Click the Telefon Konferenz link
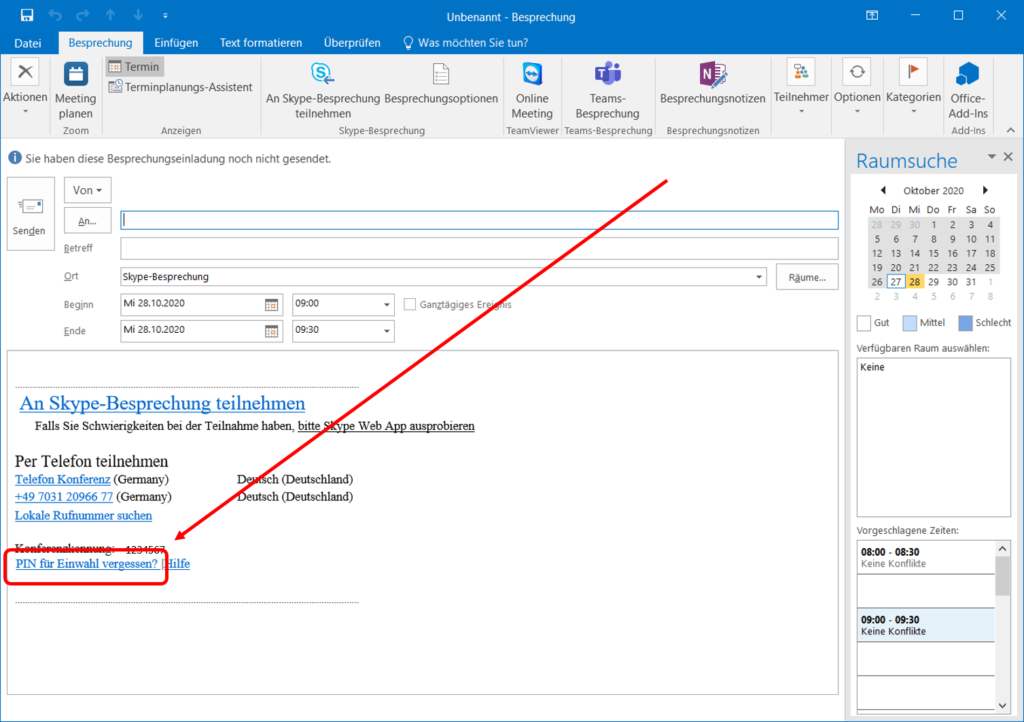1024x722 pixels. click(x=63, y=479)
